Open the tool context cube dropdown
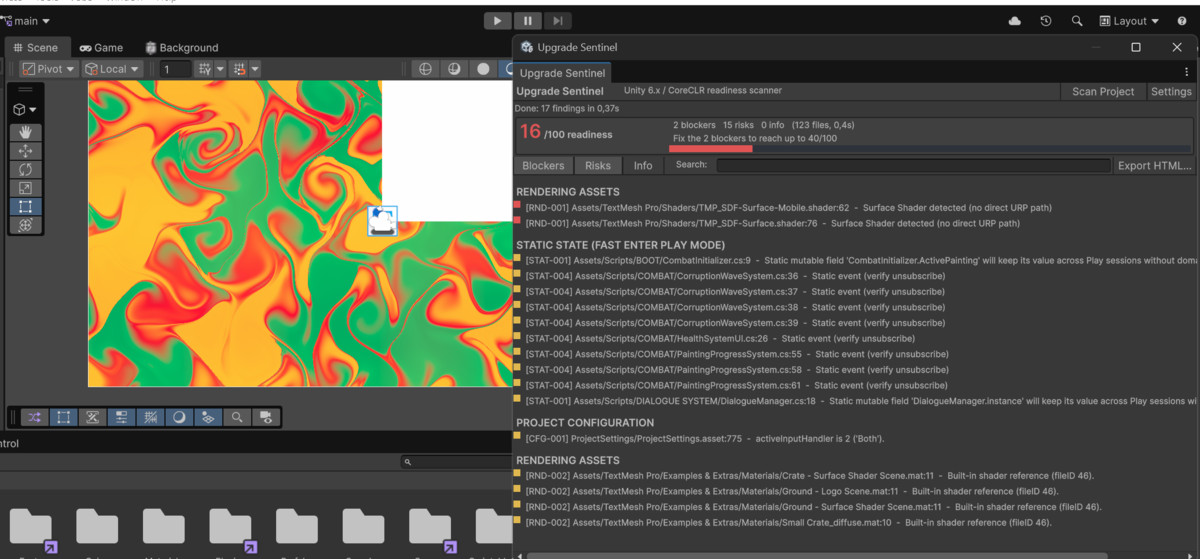The height and width of the screenshot is (559, 1200). click(25, 109)
